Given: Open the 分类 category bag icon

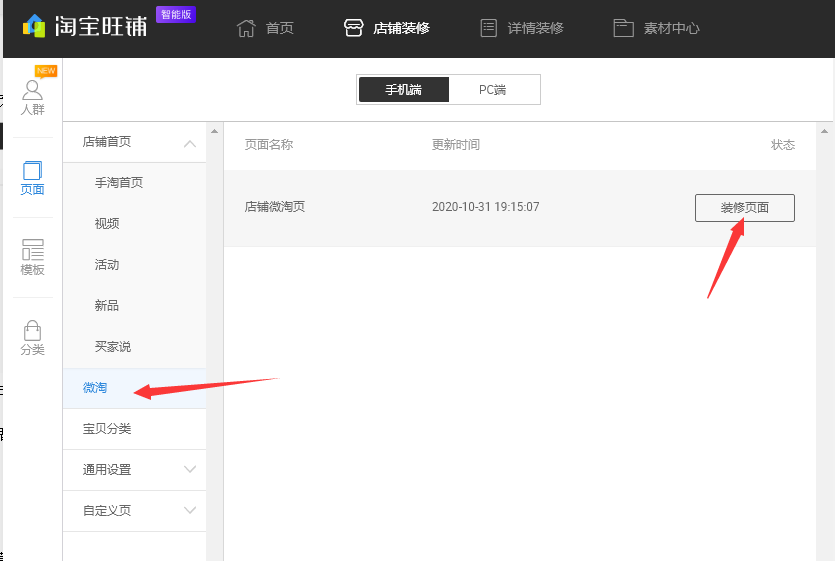Looking at the screenshot, I should (x=33, y=331).
